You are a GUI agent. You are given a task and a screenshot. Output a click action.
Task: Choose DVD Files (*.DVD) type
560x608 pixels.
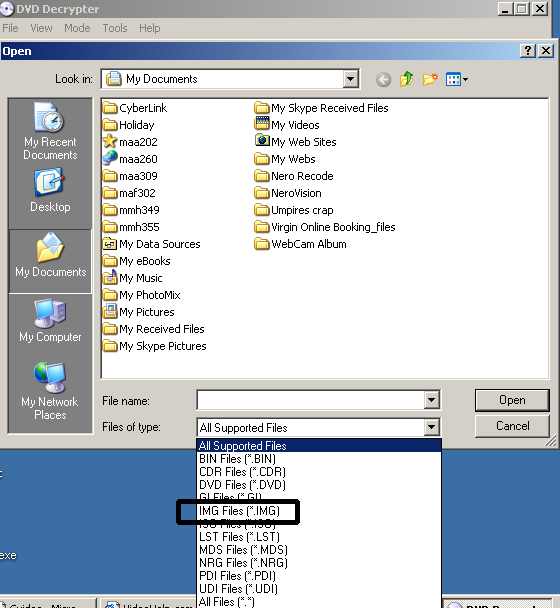[x=319, y=485]
